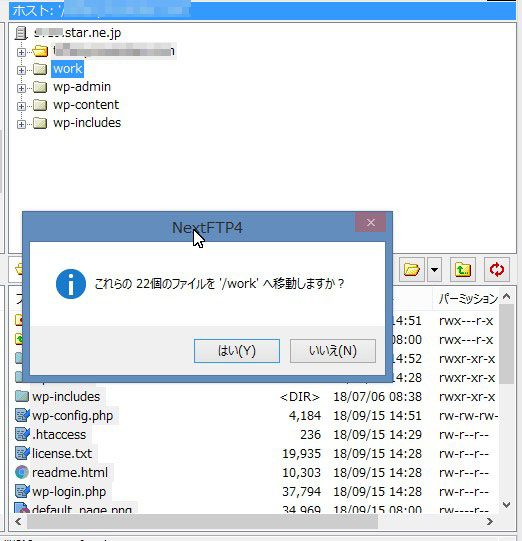
Task: Expand the wp-content folder tree node
Action: [x=21, y=106]
